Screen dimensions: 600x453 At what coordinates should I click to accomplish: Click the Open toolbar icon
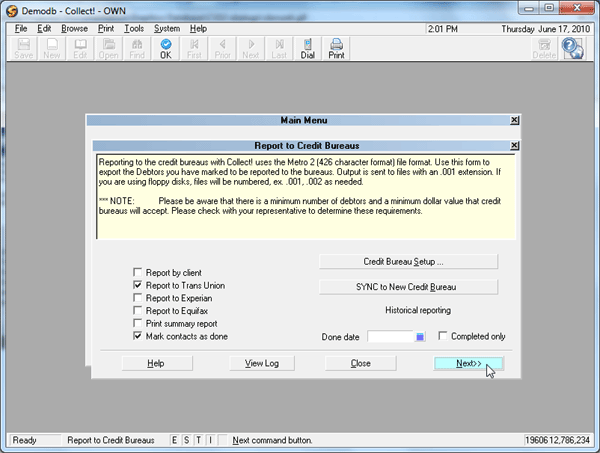pyautogui.click(x=108, y=49)
